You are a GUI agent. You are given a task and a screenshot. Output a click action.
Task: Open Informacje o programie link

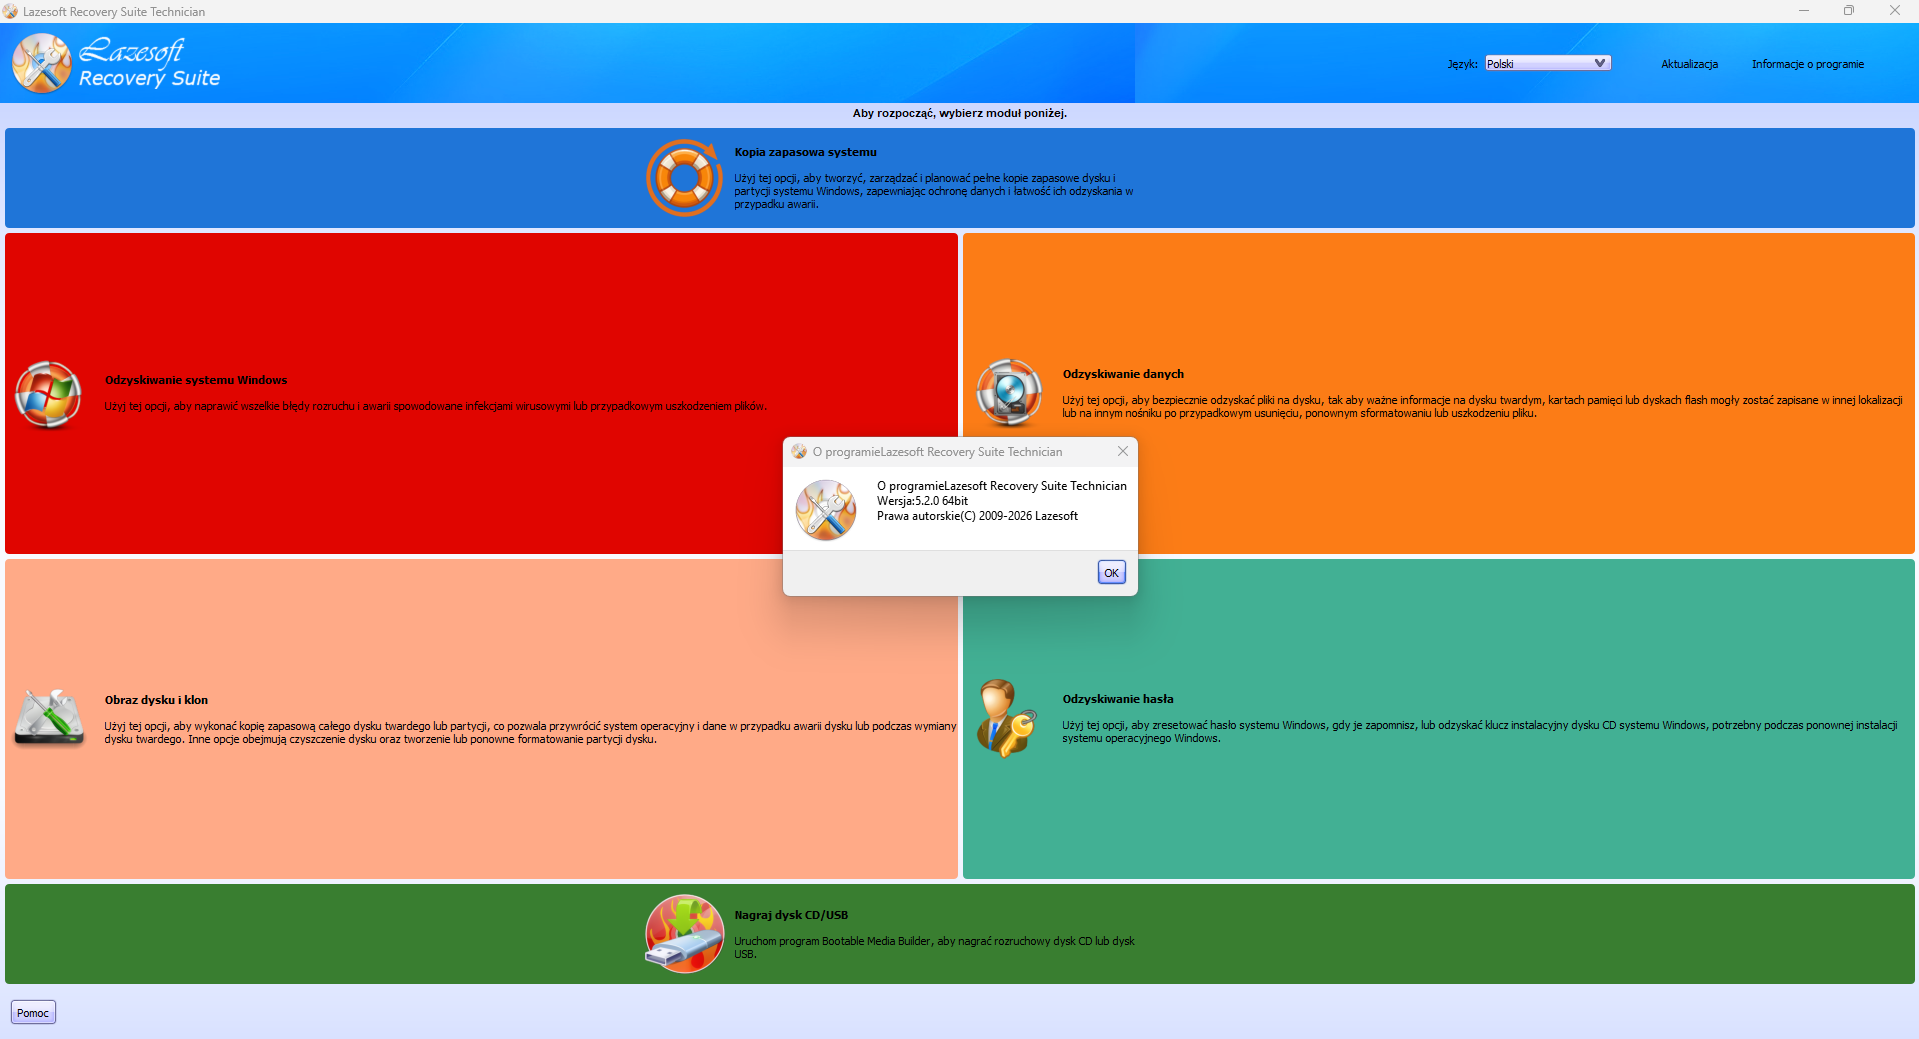tap(1808, 64)
